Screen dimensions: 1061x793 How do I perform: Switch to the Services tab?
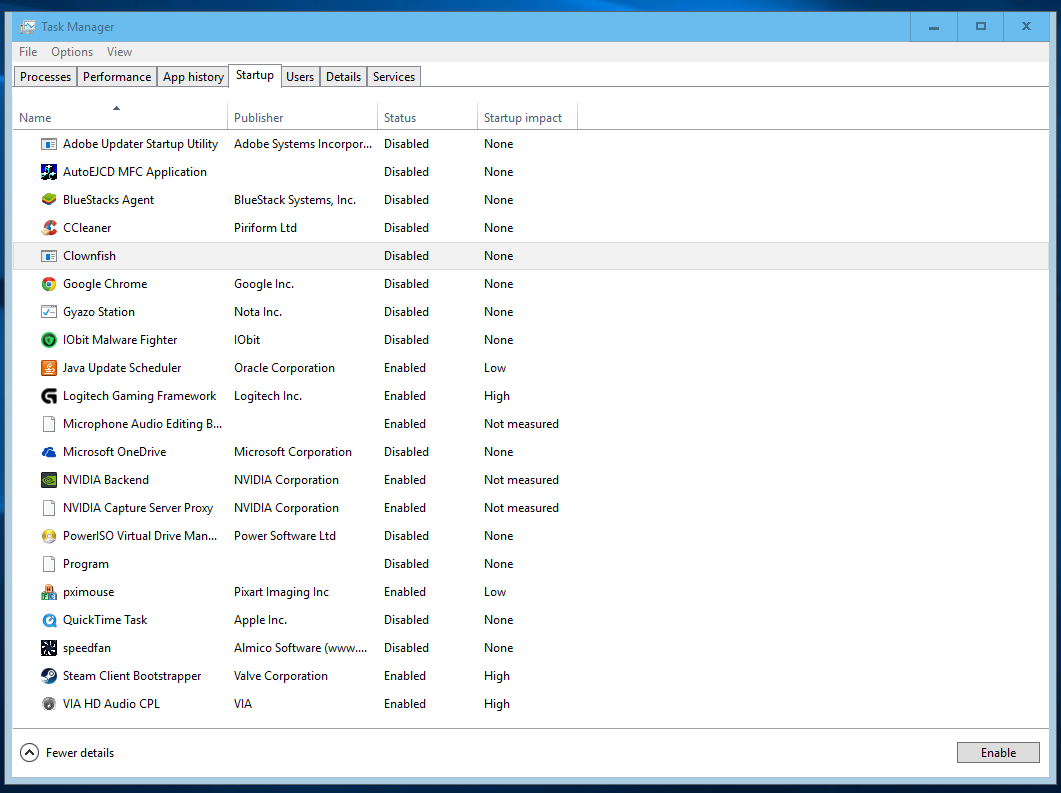pos(394,77)
